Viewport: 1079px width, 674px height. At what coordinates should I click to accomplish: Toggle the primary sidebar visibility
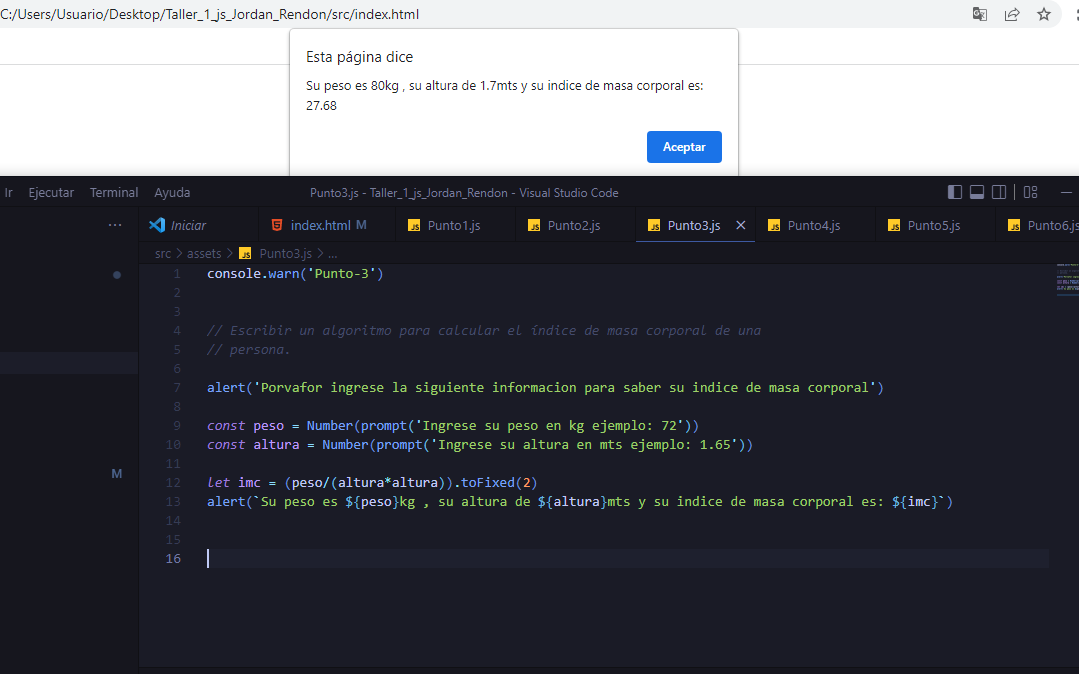coord(954,191)
